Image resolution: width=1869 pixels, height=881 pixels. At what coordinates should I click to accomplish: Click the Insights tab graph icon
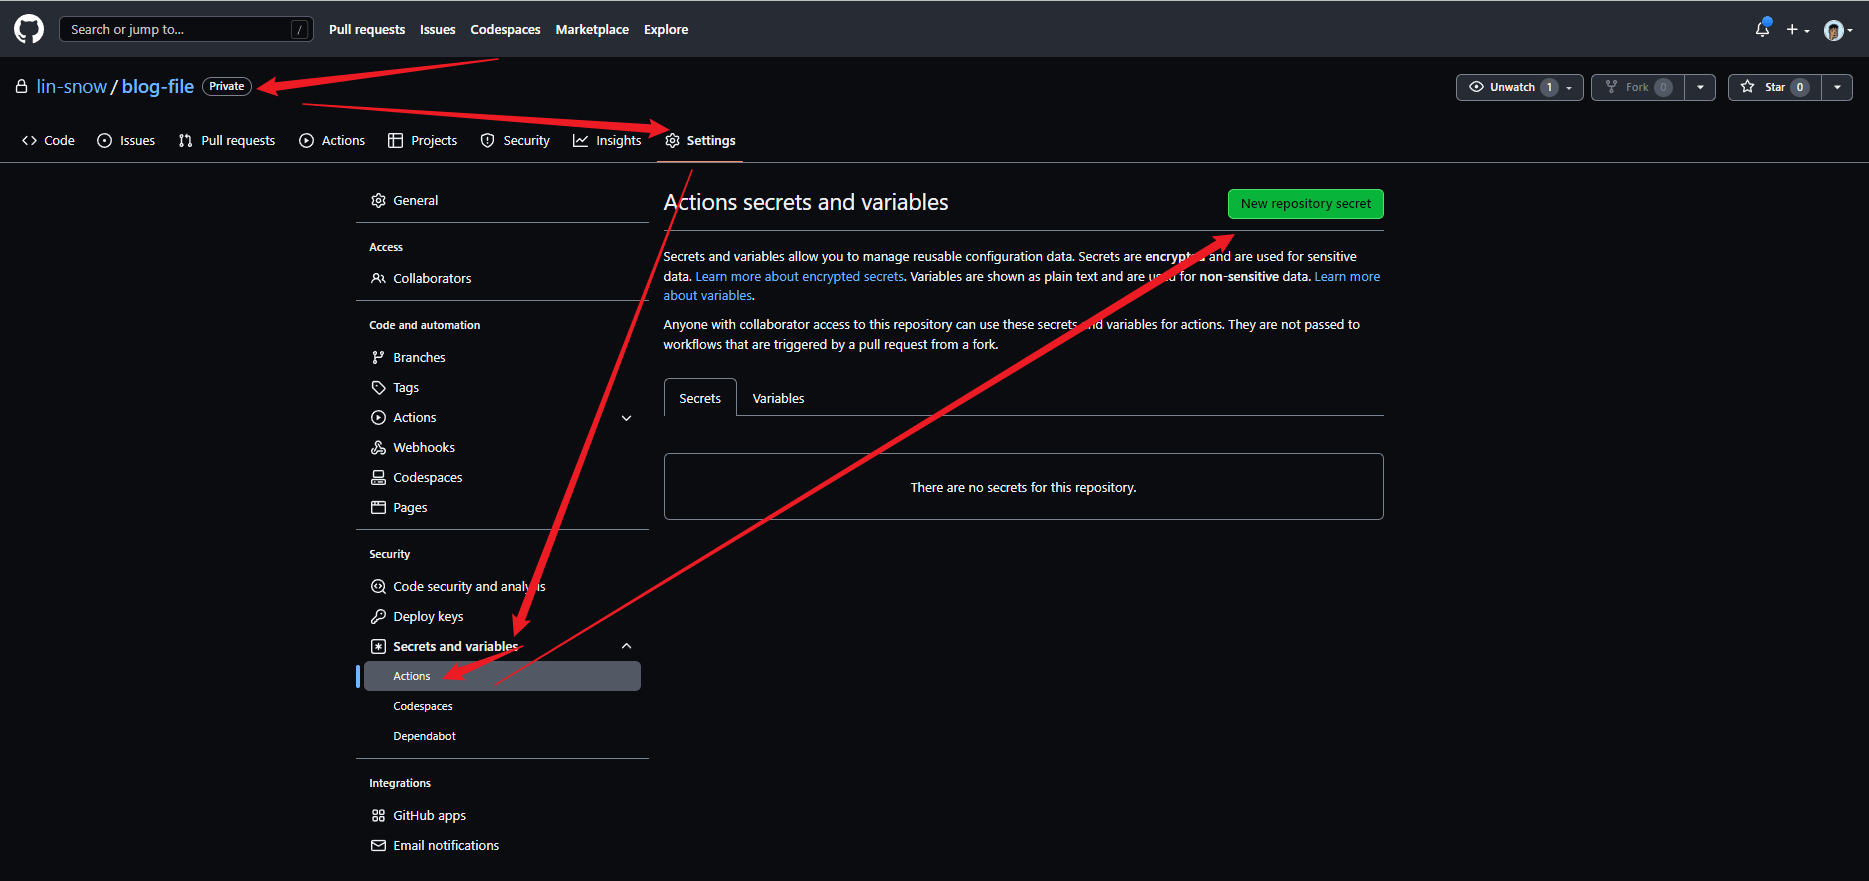pos(581,140)
